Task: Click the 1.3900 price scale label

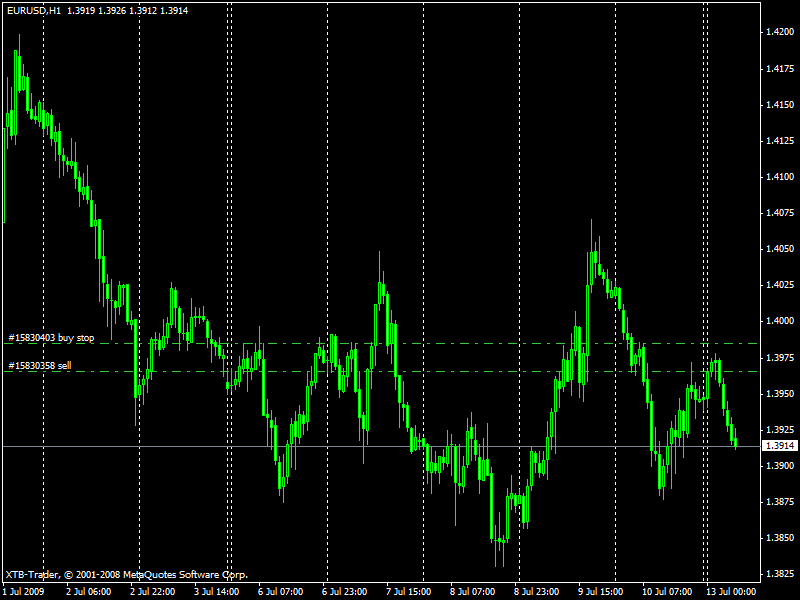Action: click(780, 466)
